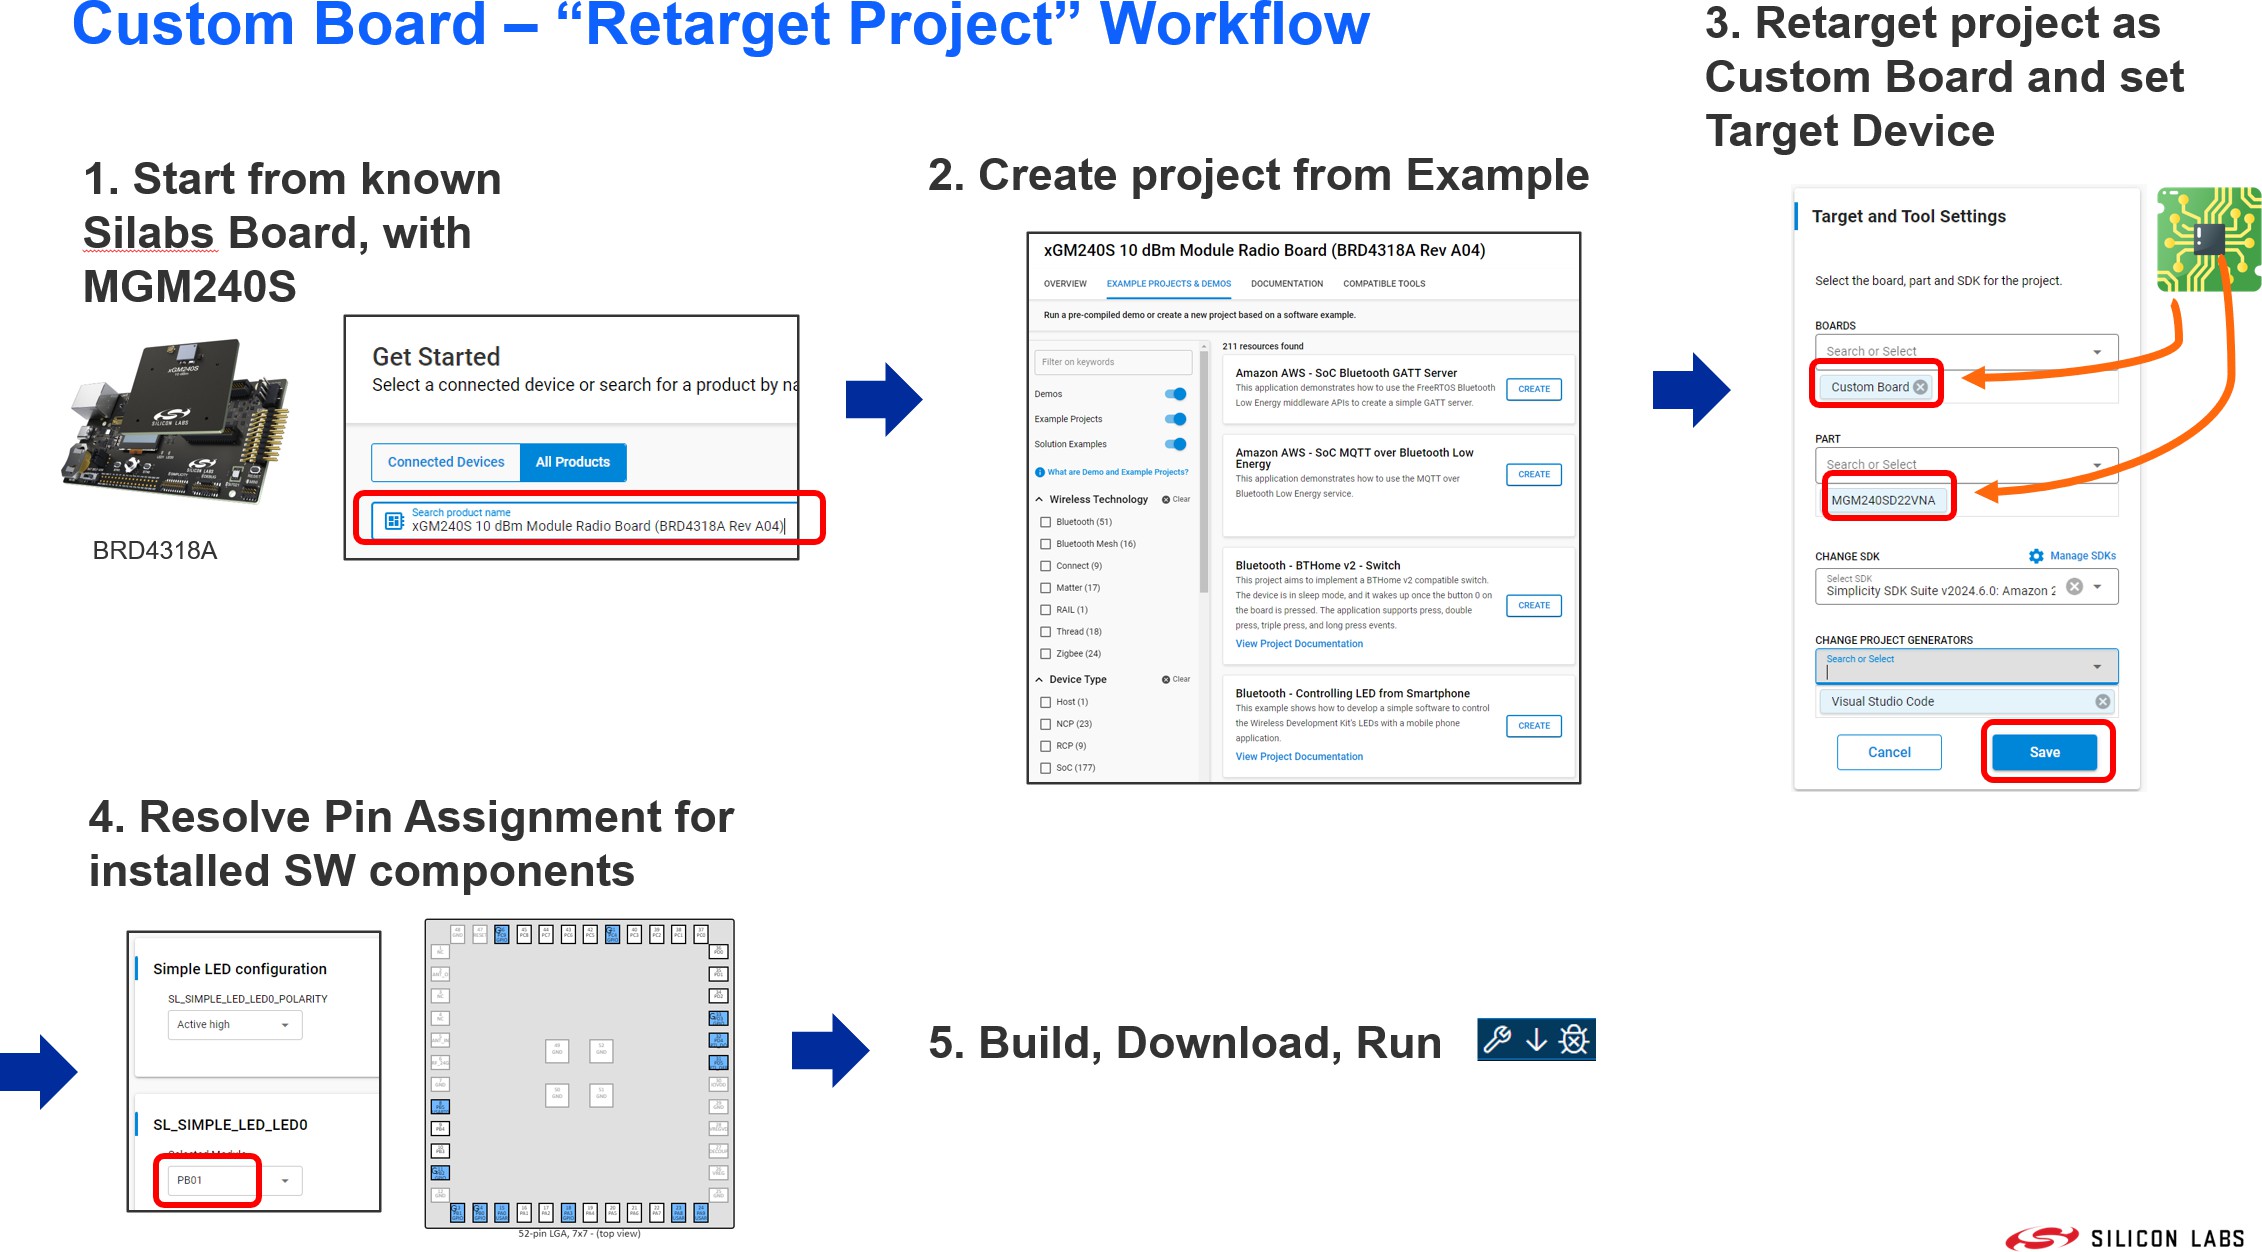Viewport: 2262px width, 1252px height.
Task: Check the NCP (23) device type filter
Action: pyautogui.click(x=1046, y=724)
